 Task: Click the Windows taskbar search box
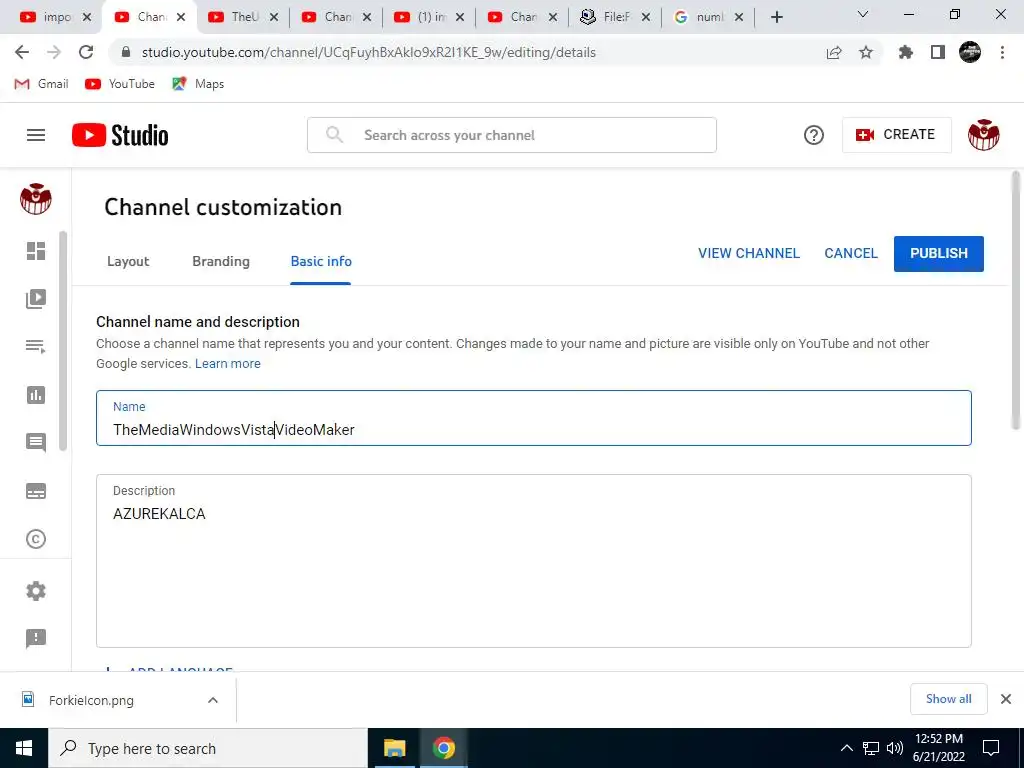(x=208, y=748)
